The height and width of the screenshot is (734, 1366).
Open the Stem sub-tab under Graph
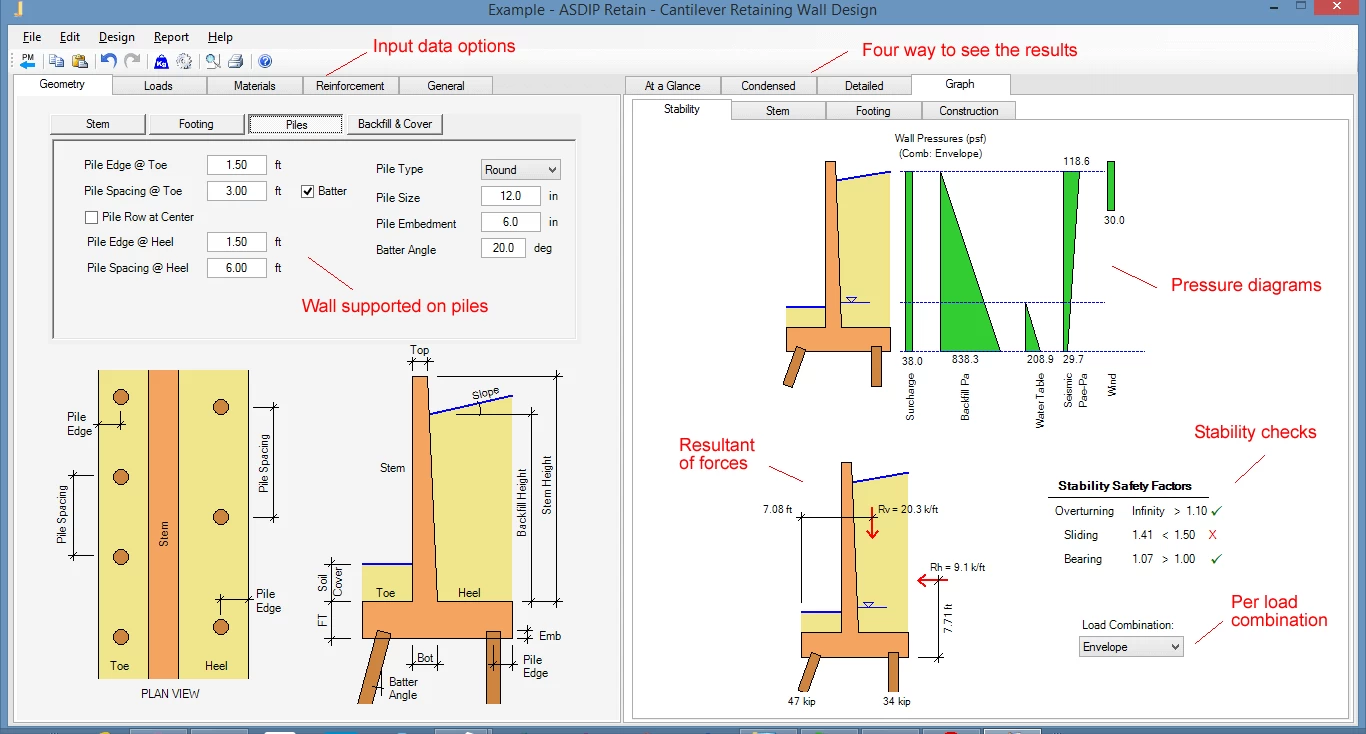(x=778, y=111)
